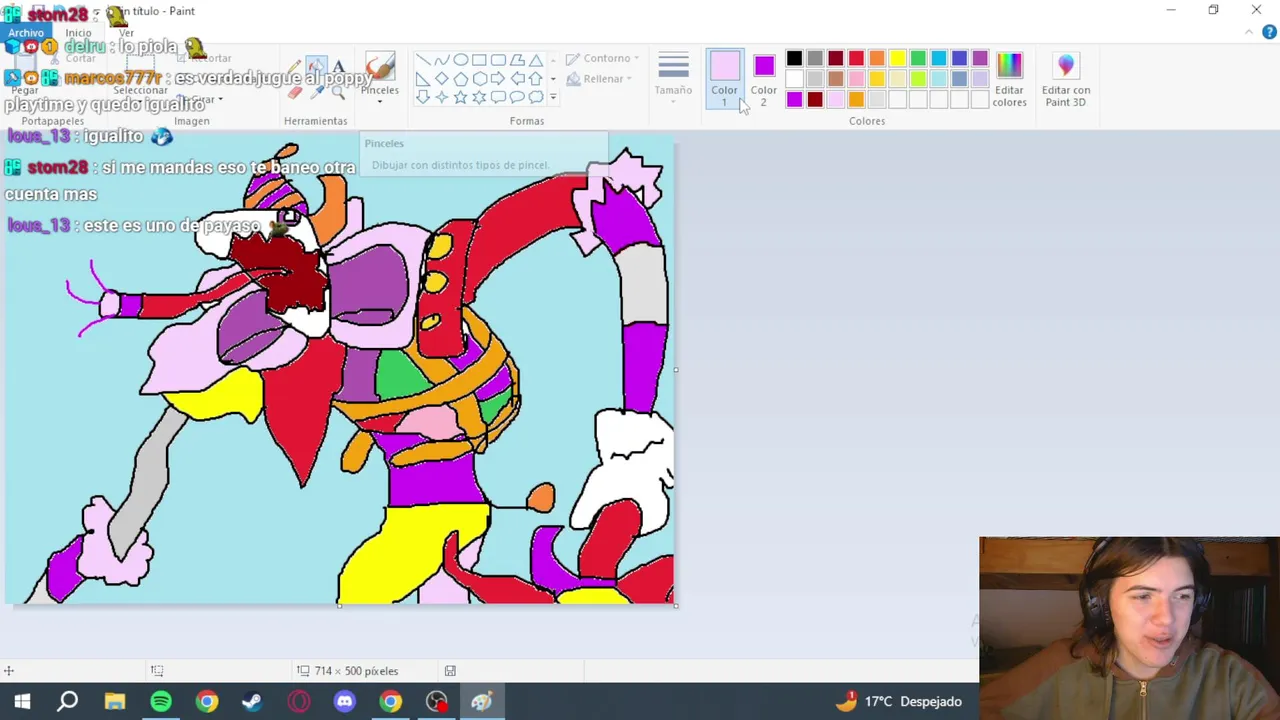Choose the Oval shape

460,60
